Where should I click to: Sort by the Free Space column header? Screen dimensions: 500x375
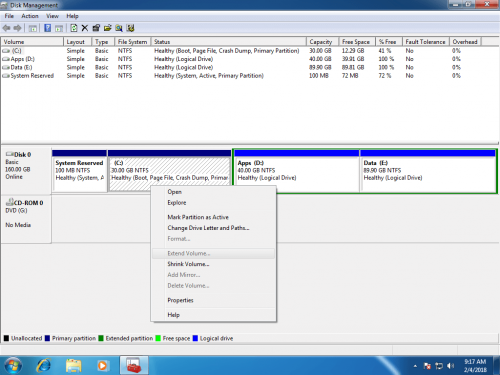[x=357, y=42]
